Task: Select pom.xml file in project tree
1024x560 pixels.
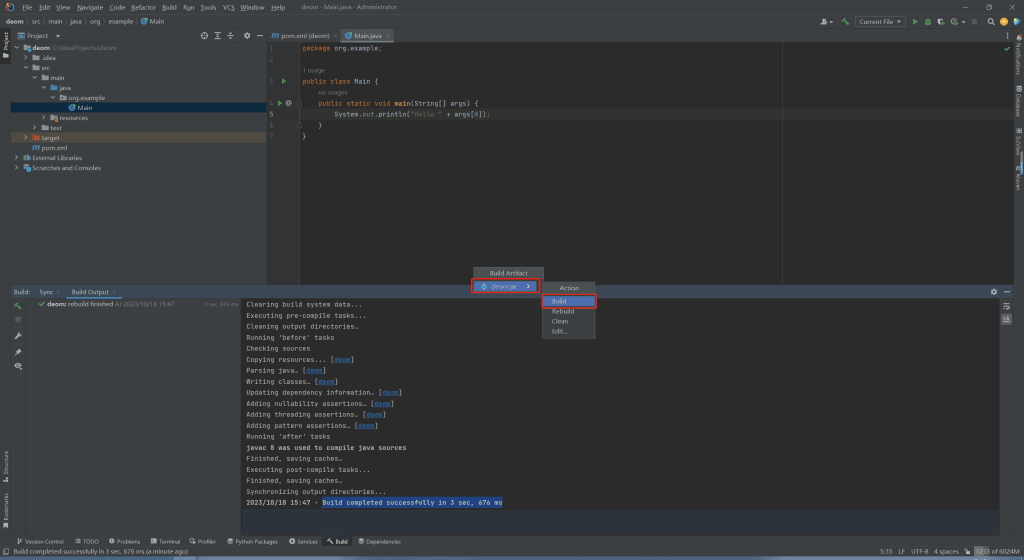Action: 54,147
